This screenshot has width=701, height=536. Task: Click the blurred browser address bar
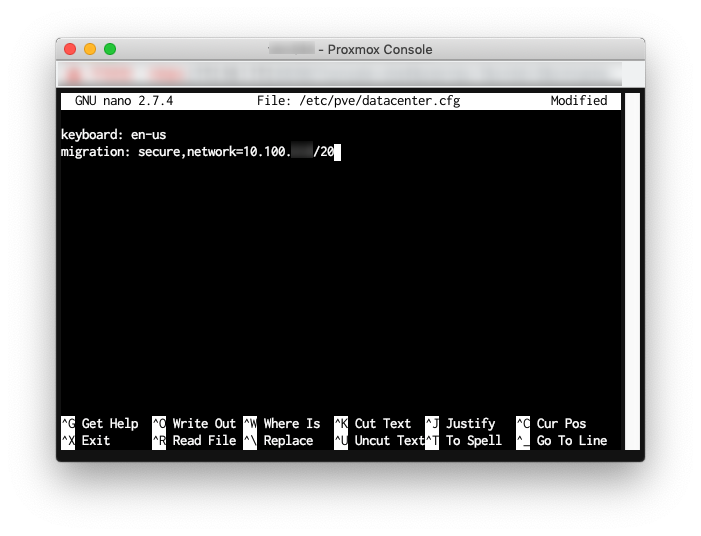[x=340, y=74]
